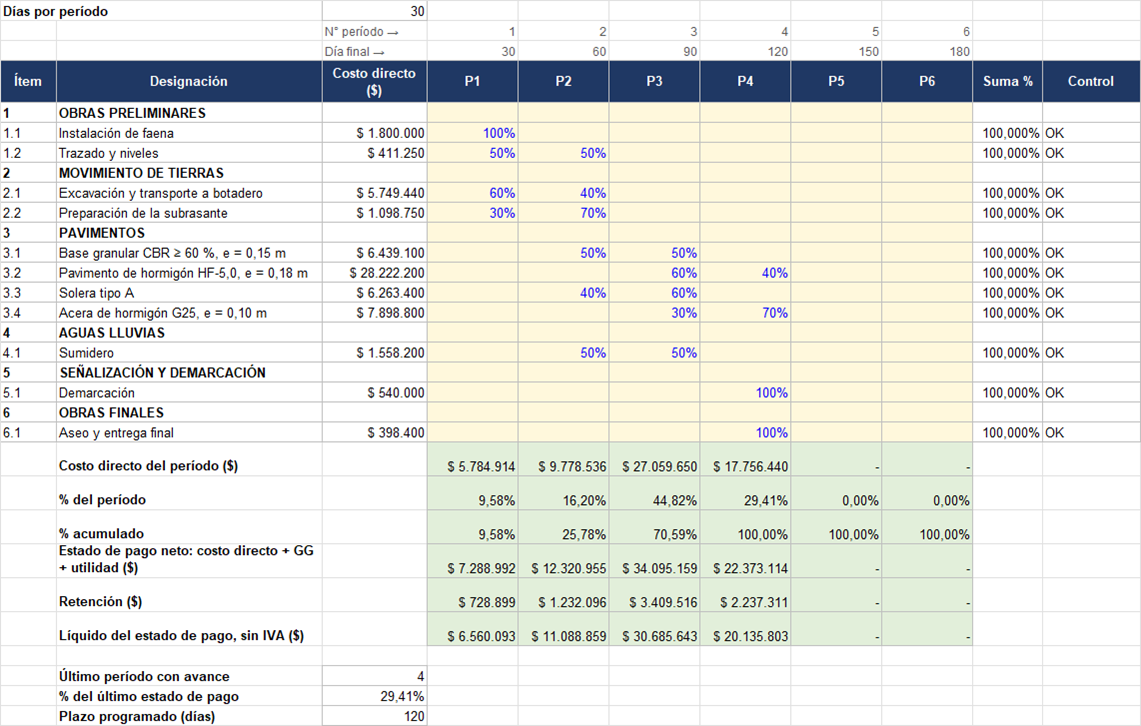Image resolution: width=1141 pixels, height=726 pixels.
Task: Click the 29,41% último estado de pago cell
Action: [375, 696]
